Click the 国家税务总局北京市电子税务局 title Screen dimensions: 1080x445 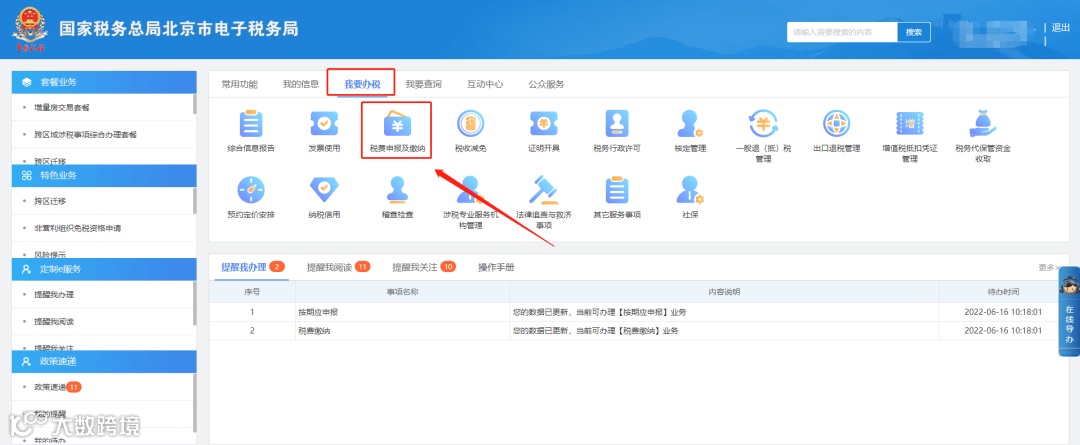pos(179,29)
